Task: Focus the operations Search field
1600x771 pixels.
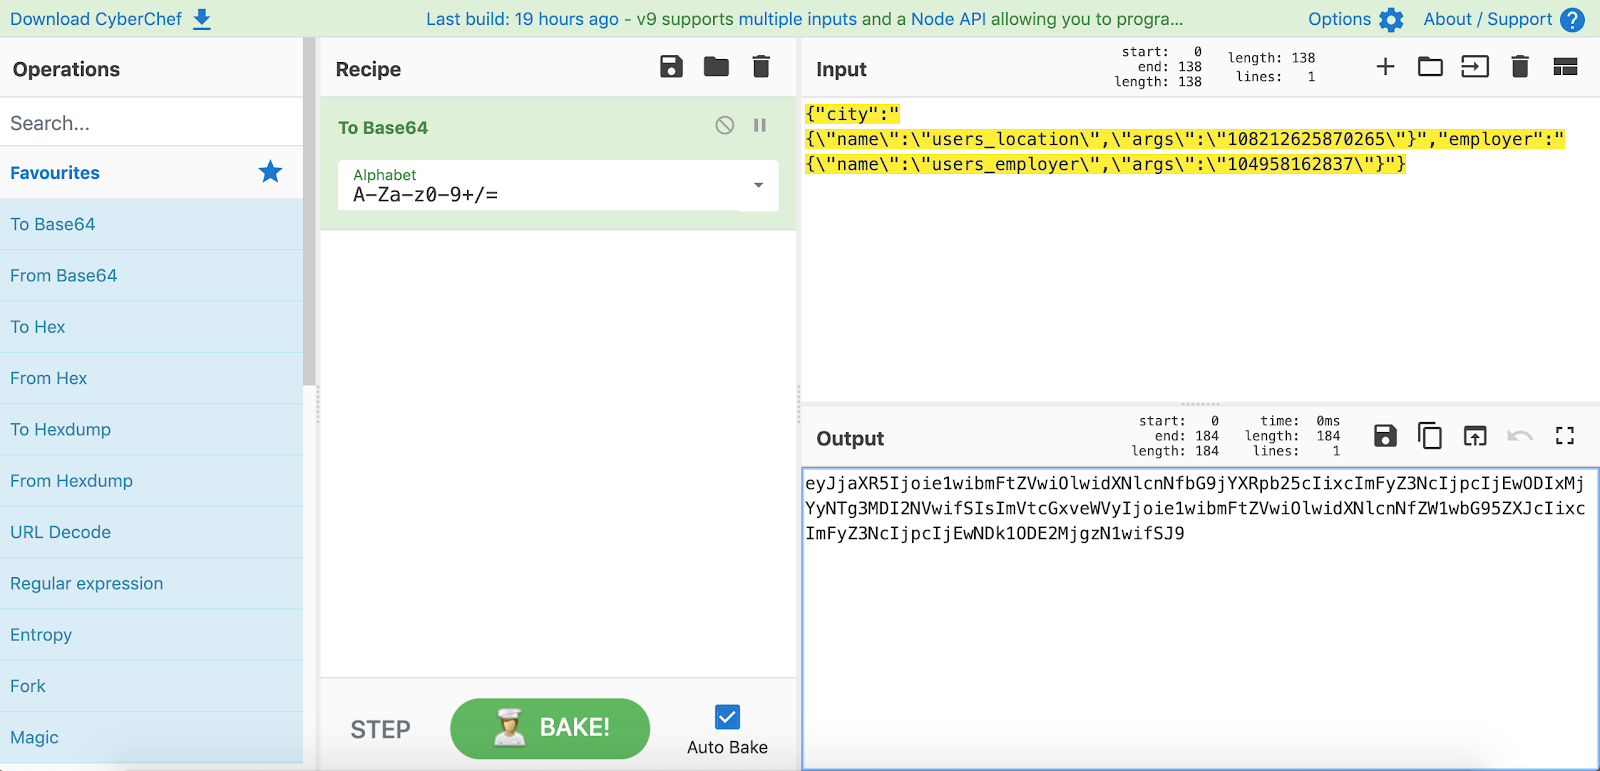Action: 152,123
